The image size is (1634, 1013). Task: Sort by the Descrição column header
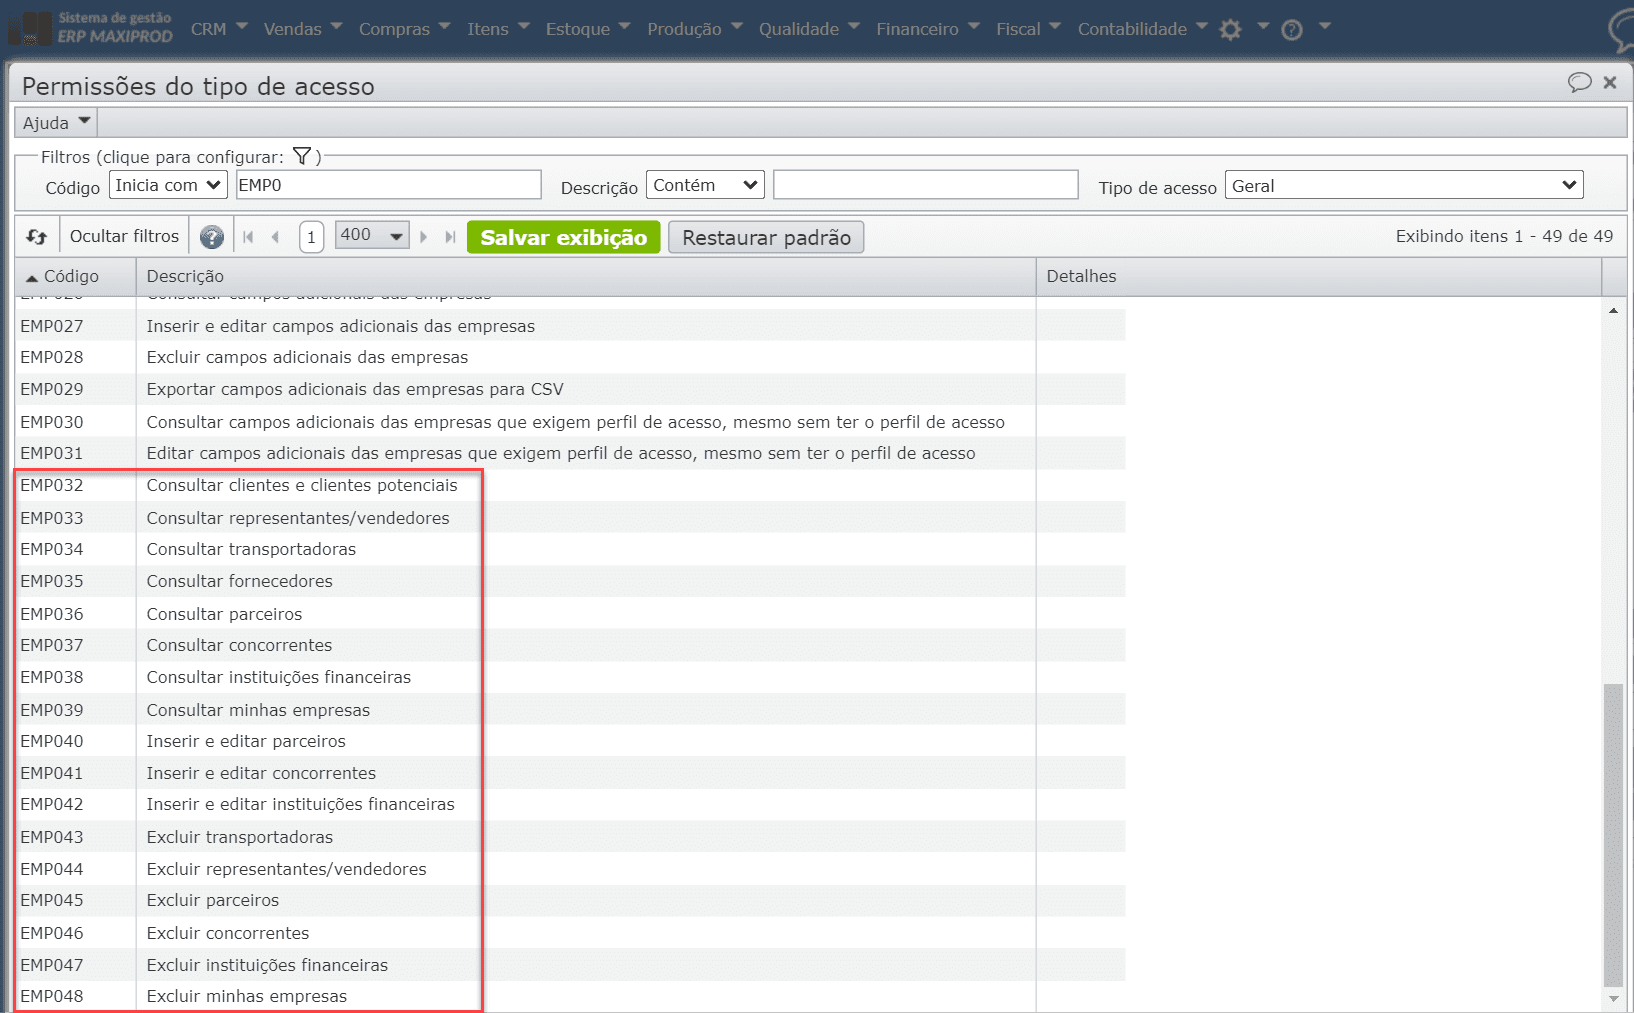coord(586,276)
